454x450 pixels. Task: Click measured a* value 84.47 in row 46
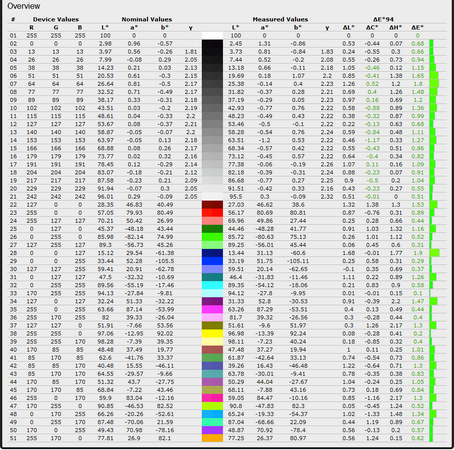pyautogui.click(x=264, y=398)
